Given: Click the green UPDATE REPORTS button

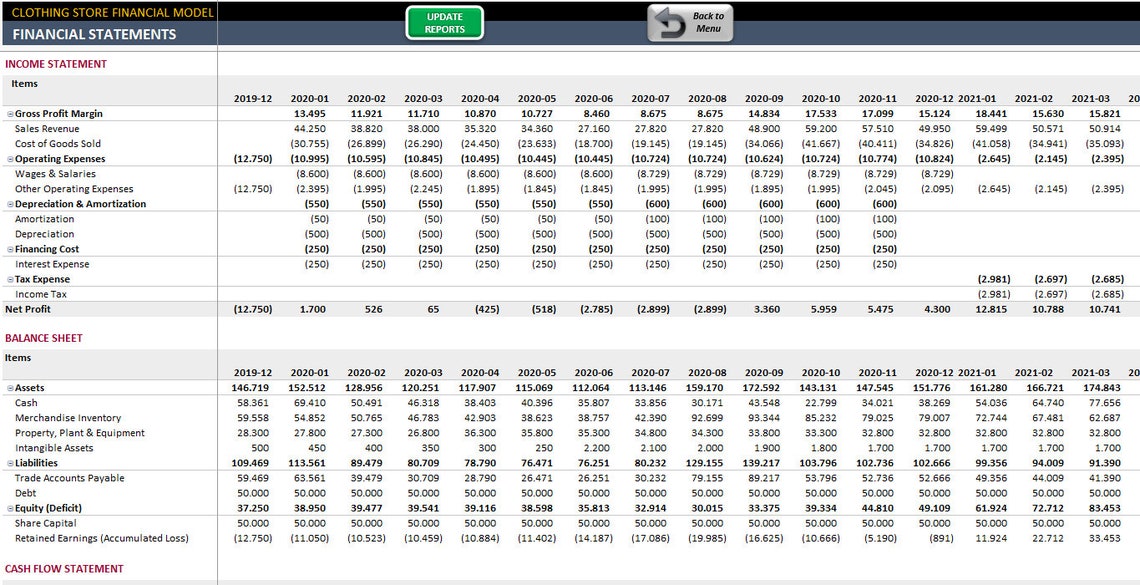Looking at the screenshot, I should [444, 20].
